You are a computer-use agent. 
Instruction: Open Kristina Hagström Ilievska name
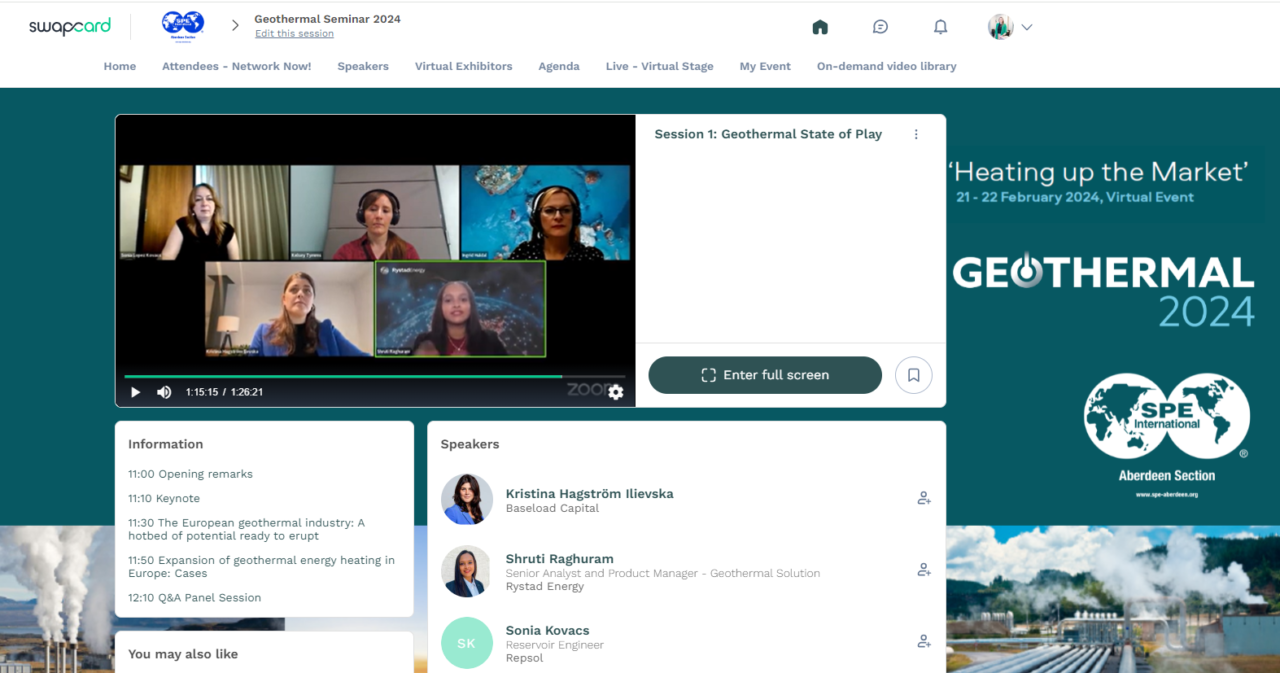coord(589,493)
